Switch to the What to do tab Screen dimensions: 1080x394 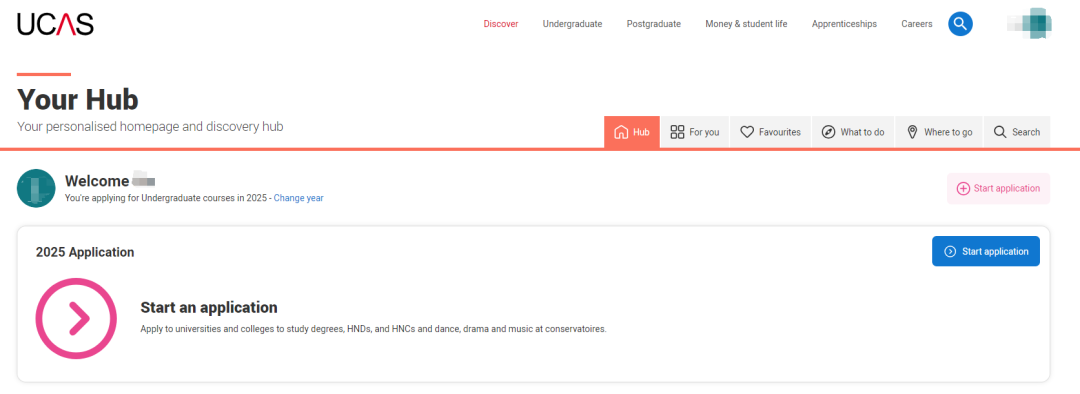pyautogui.click(x=853, y=132)
